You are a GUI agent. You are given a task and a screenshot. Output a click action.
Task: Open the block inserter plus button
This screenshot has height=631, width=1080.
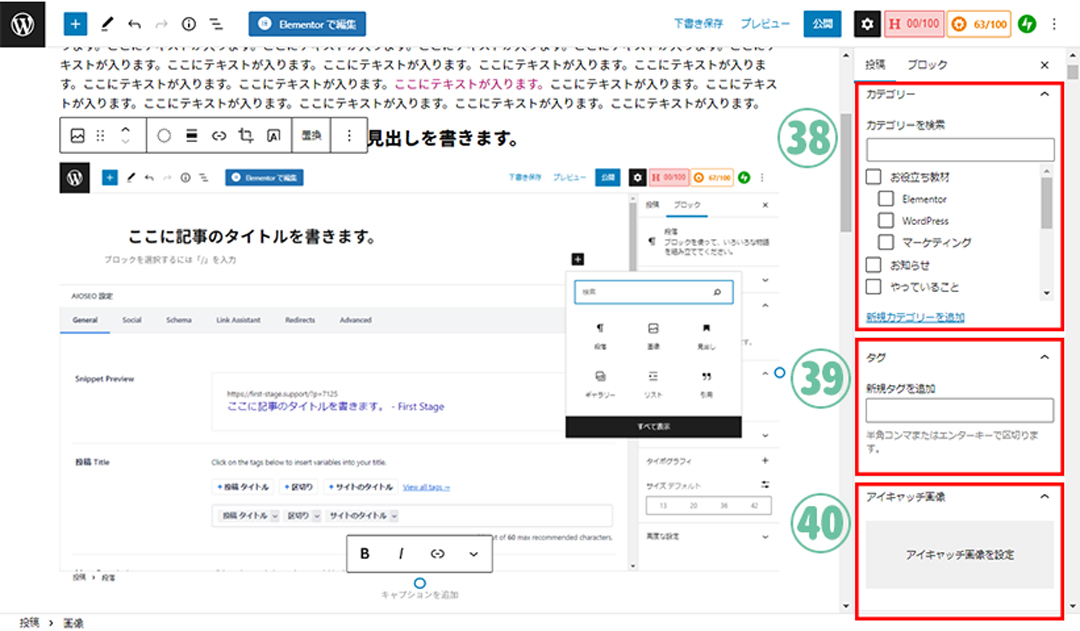tap(77, 23)
